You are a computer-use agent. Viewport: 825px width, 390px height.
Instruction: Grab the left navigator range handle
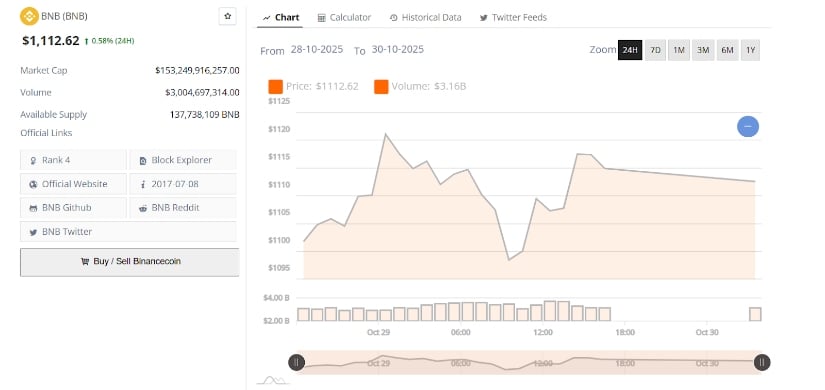(296, 362)
